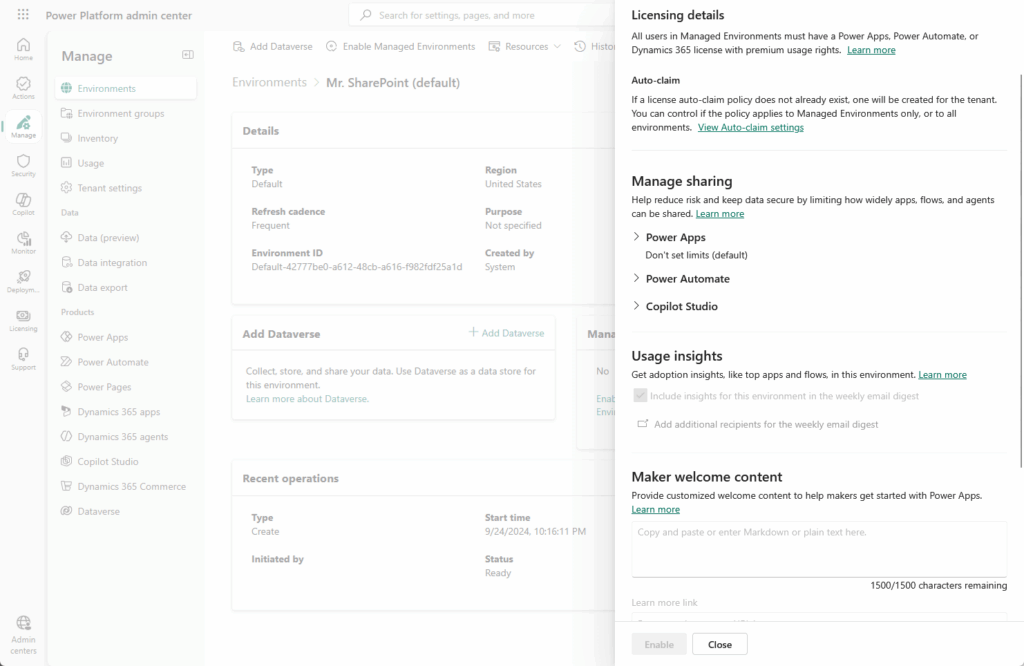1024x666 pixels.
Task: Select Environments in the Manage menu
Action: [x=126, y=88]
